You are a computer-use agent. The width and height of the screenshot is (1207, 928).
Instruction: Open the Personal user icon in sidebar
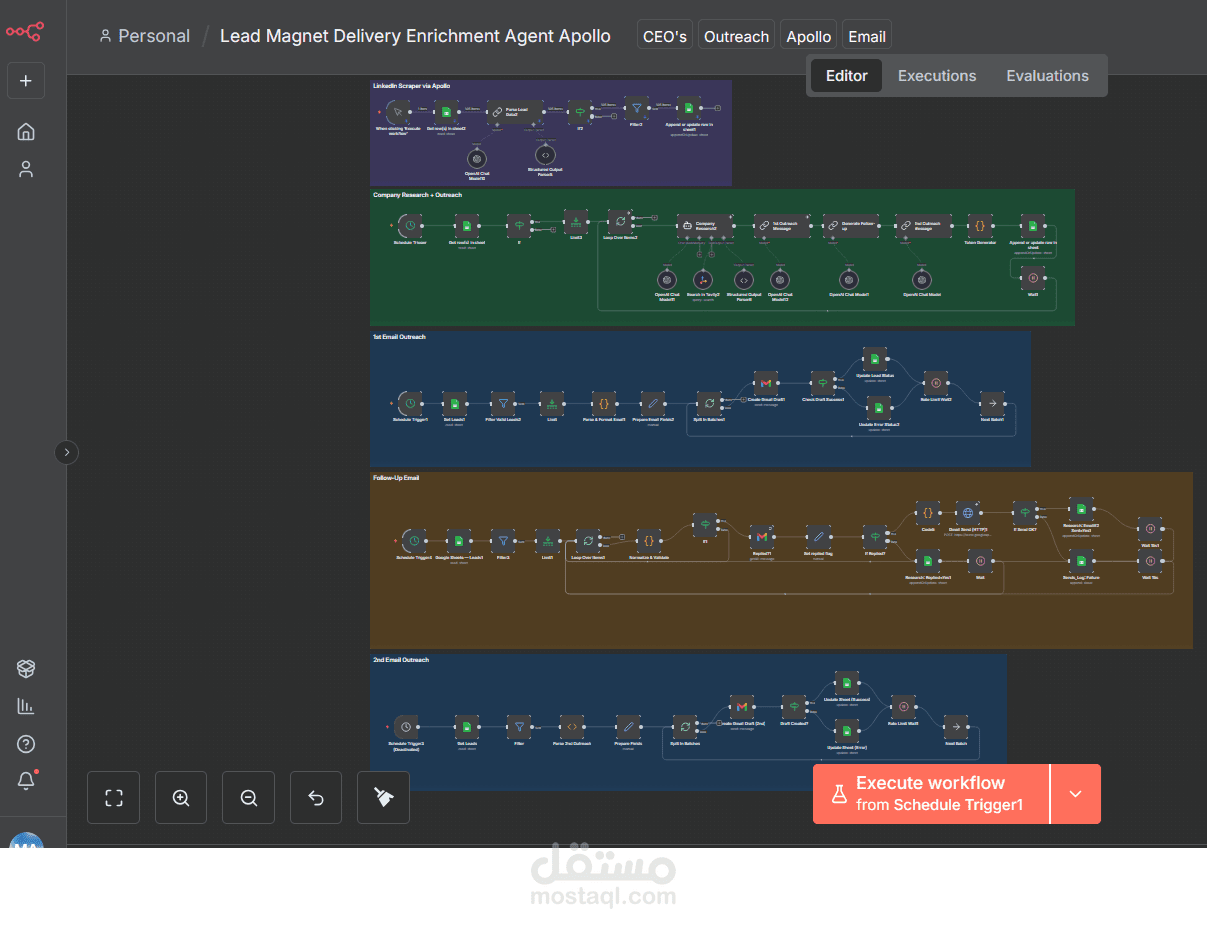coord(26,169)
